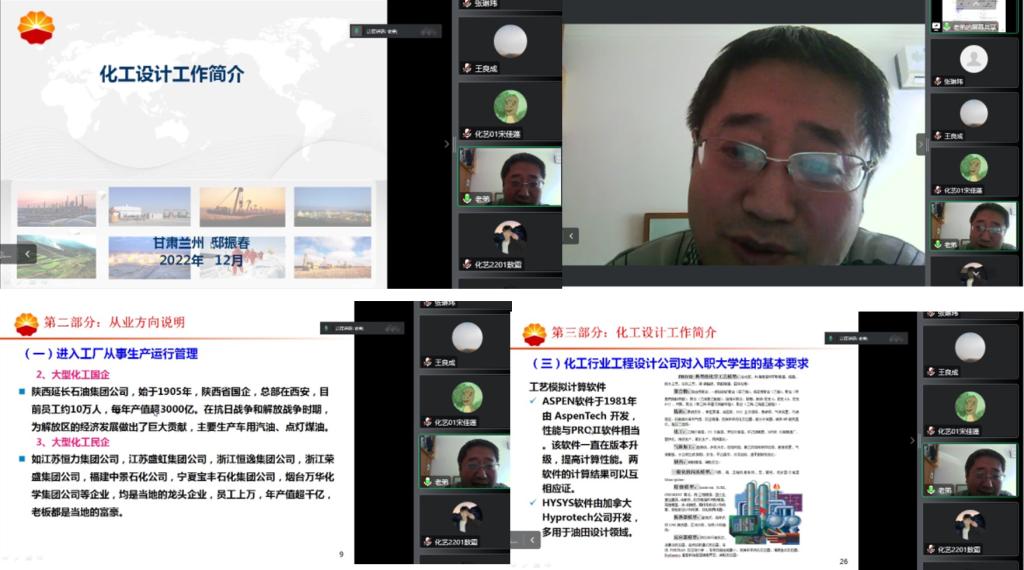Click left arrow button on slide 26

pyautogui.click(x=532, y=539)
